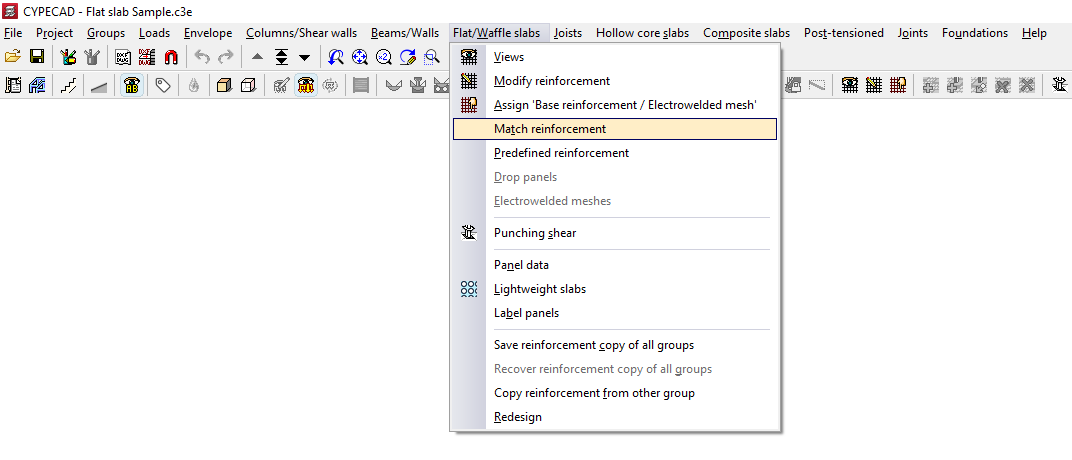Go up a group with up triangle

click(257, 57)
